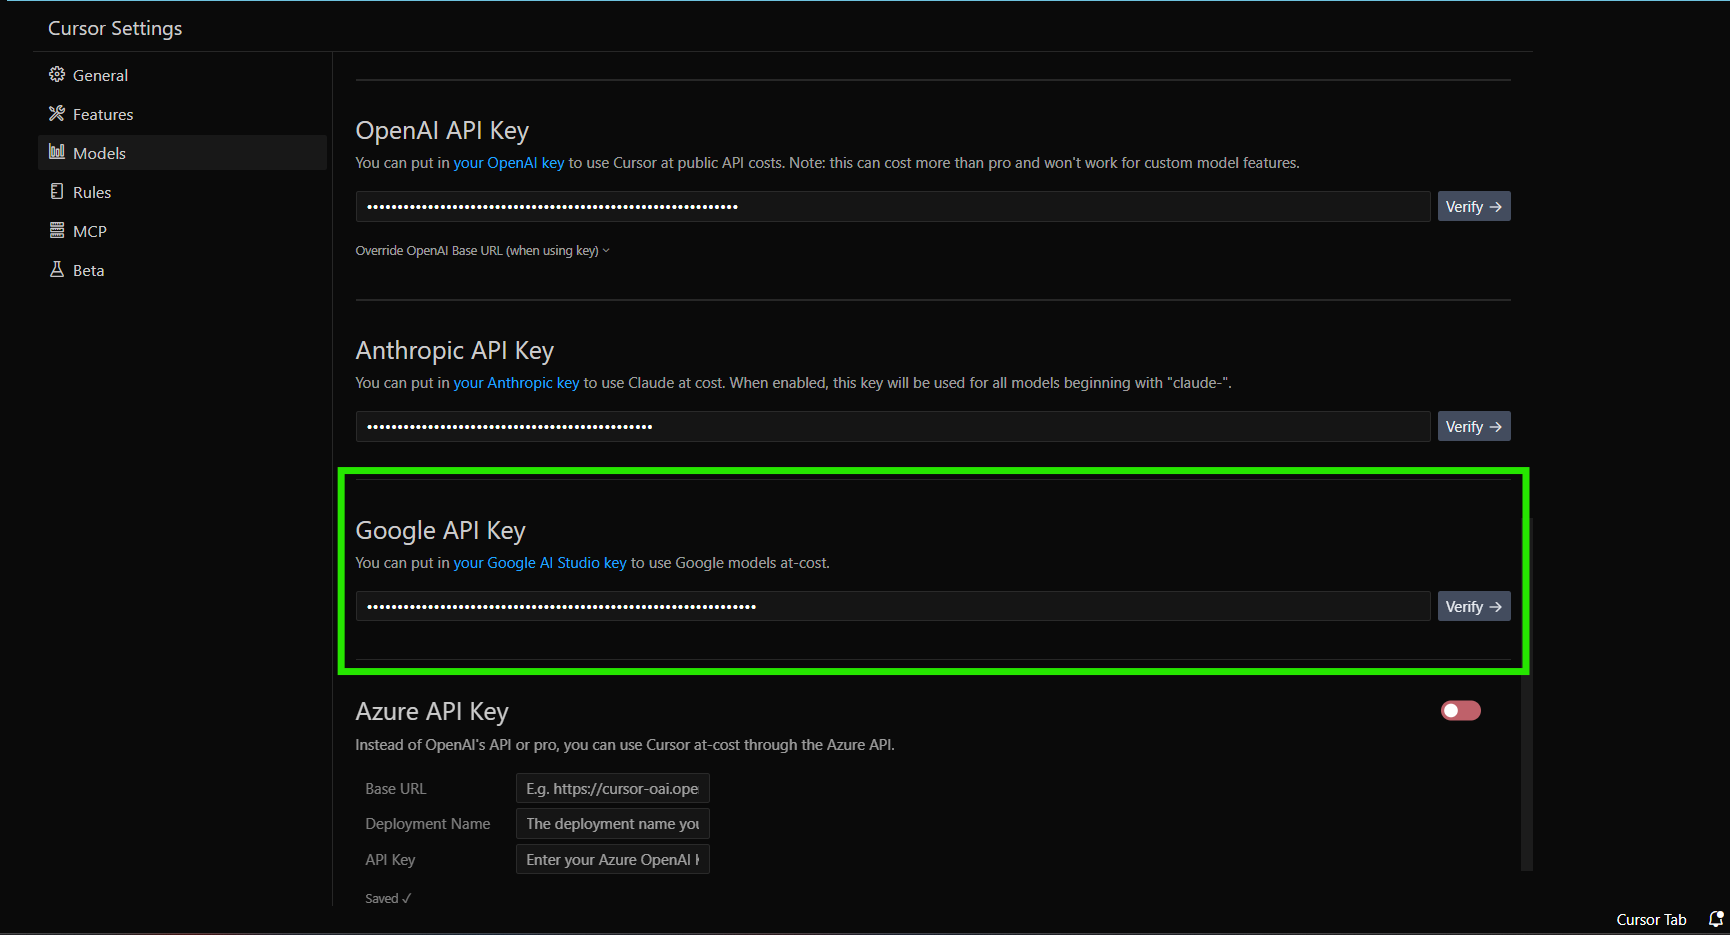Image resolution: width=1730 pixels, height=935 pixels.
Task: Open the "your Google AI Studio key" link
Action: (x=539, y=563)
